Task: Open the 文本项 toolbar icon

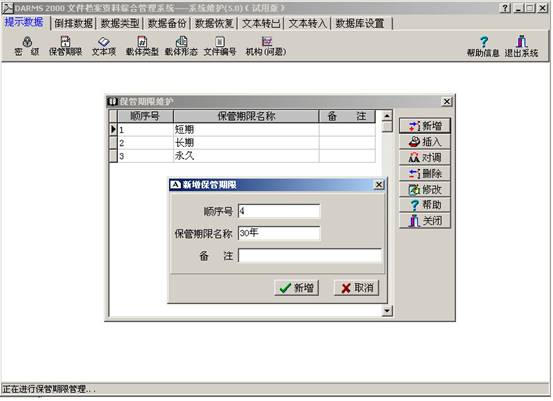Action: (x=104, y=46)
